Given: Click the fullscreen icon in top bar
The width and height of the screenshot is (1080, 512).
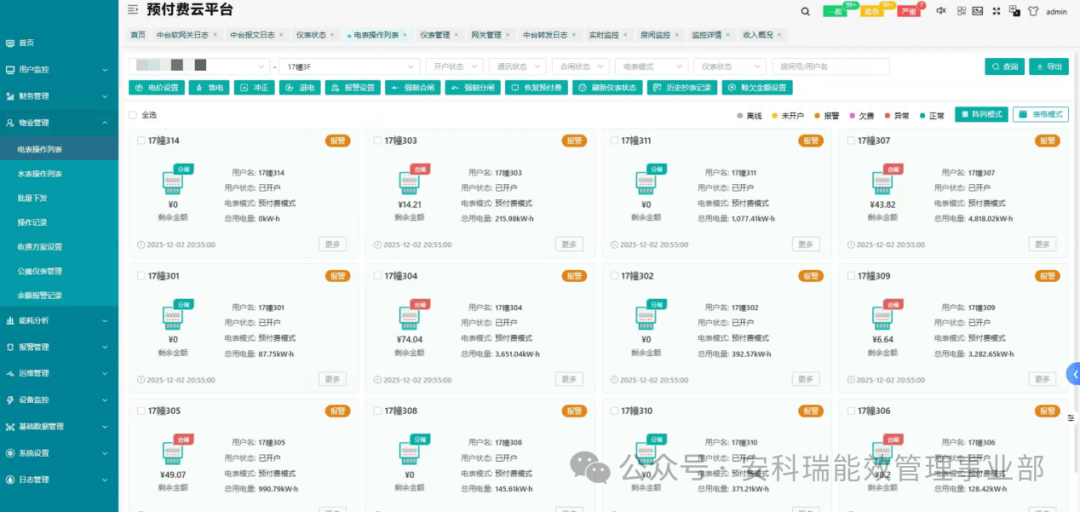Looking at the screenshot, I should [996, 11].
